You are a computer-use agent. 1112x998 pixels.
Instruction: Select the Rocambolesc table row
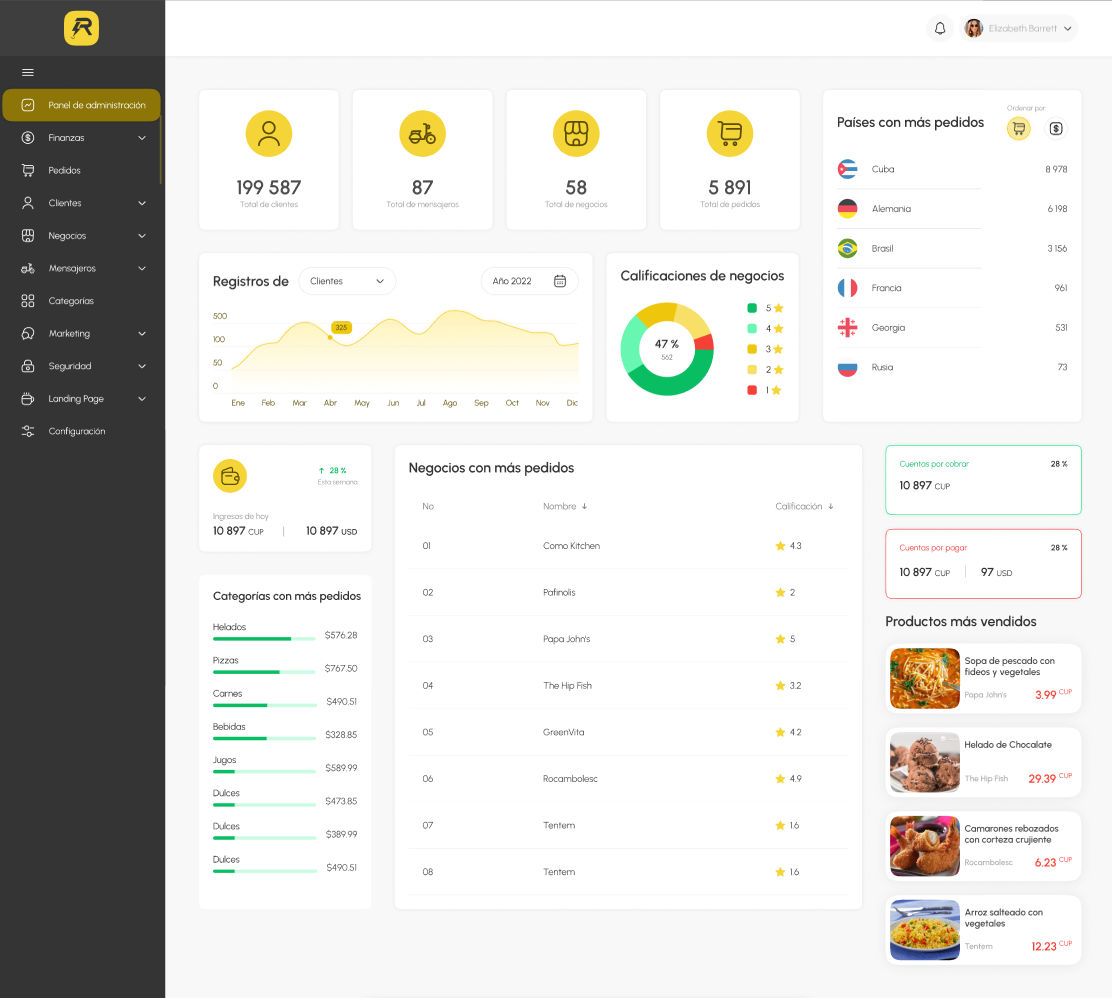pos(628,779)
